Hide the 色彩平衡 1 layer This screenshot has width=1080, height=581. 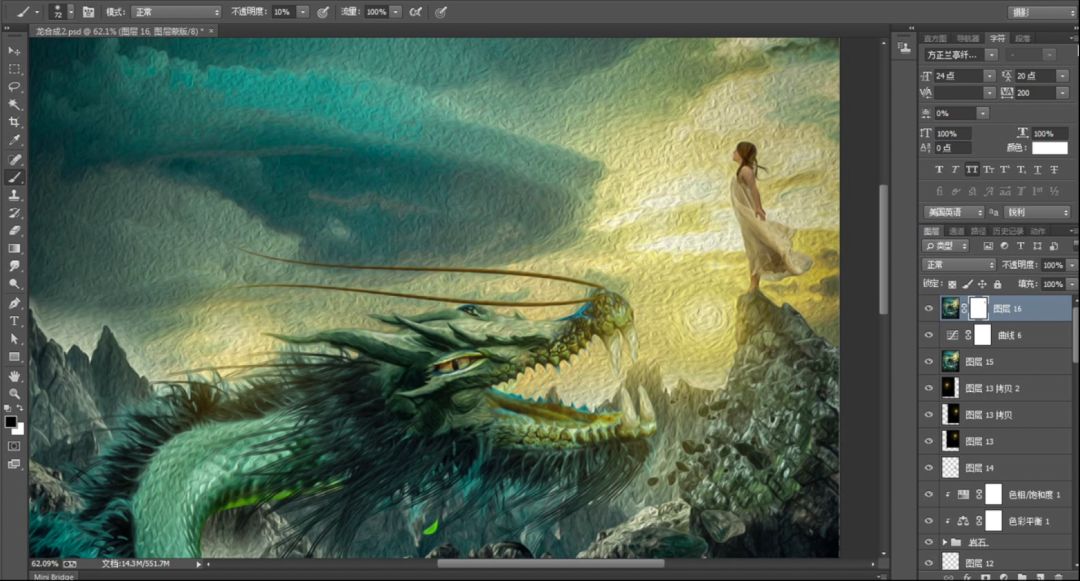(x=928, y=521)
